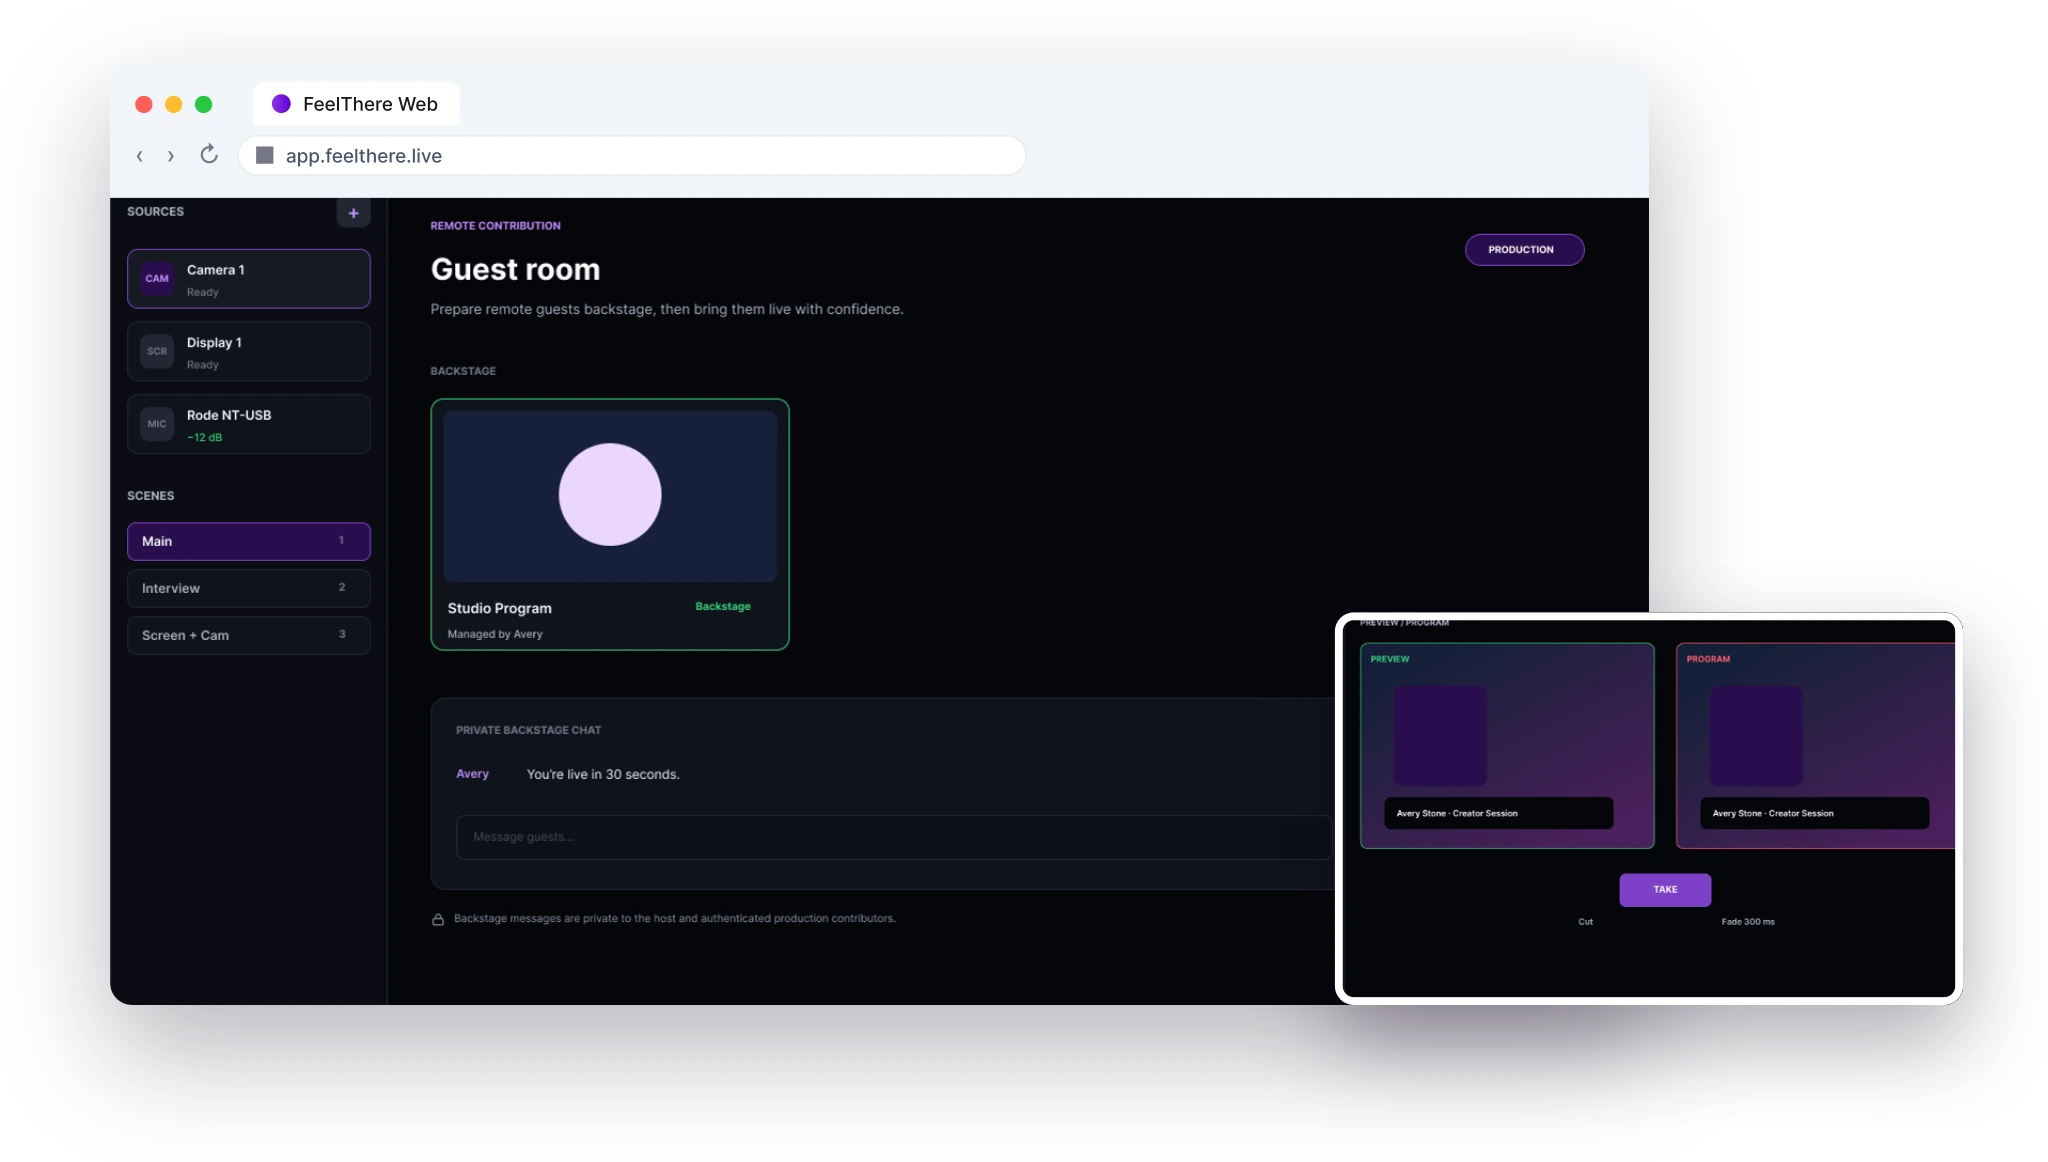Image resolution: width=2048 pixels, height=1162 pixels.
Task: Go forward in browser history
Action: pos(171,156)
